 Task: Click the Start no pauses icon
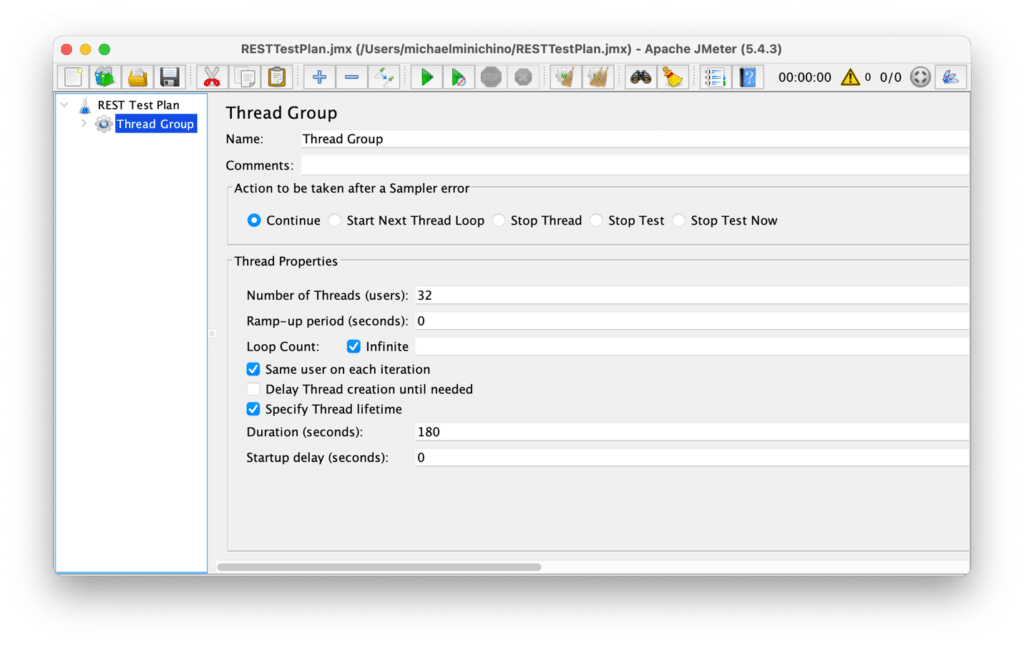tap(457, 76)
